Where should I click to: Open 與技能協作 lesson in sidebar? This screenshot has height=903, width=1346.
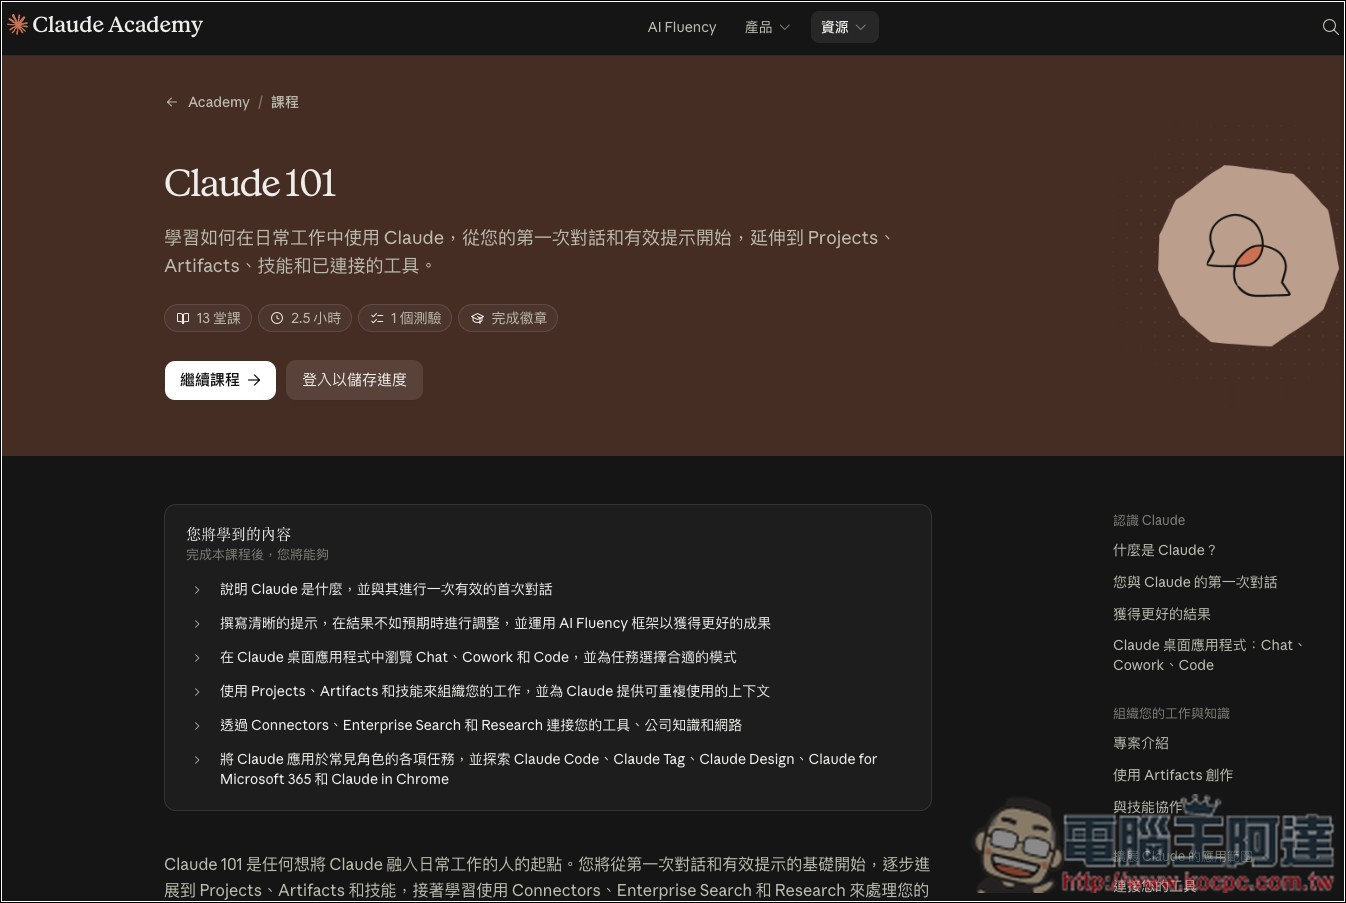pos(1148,807)
